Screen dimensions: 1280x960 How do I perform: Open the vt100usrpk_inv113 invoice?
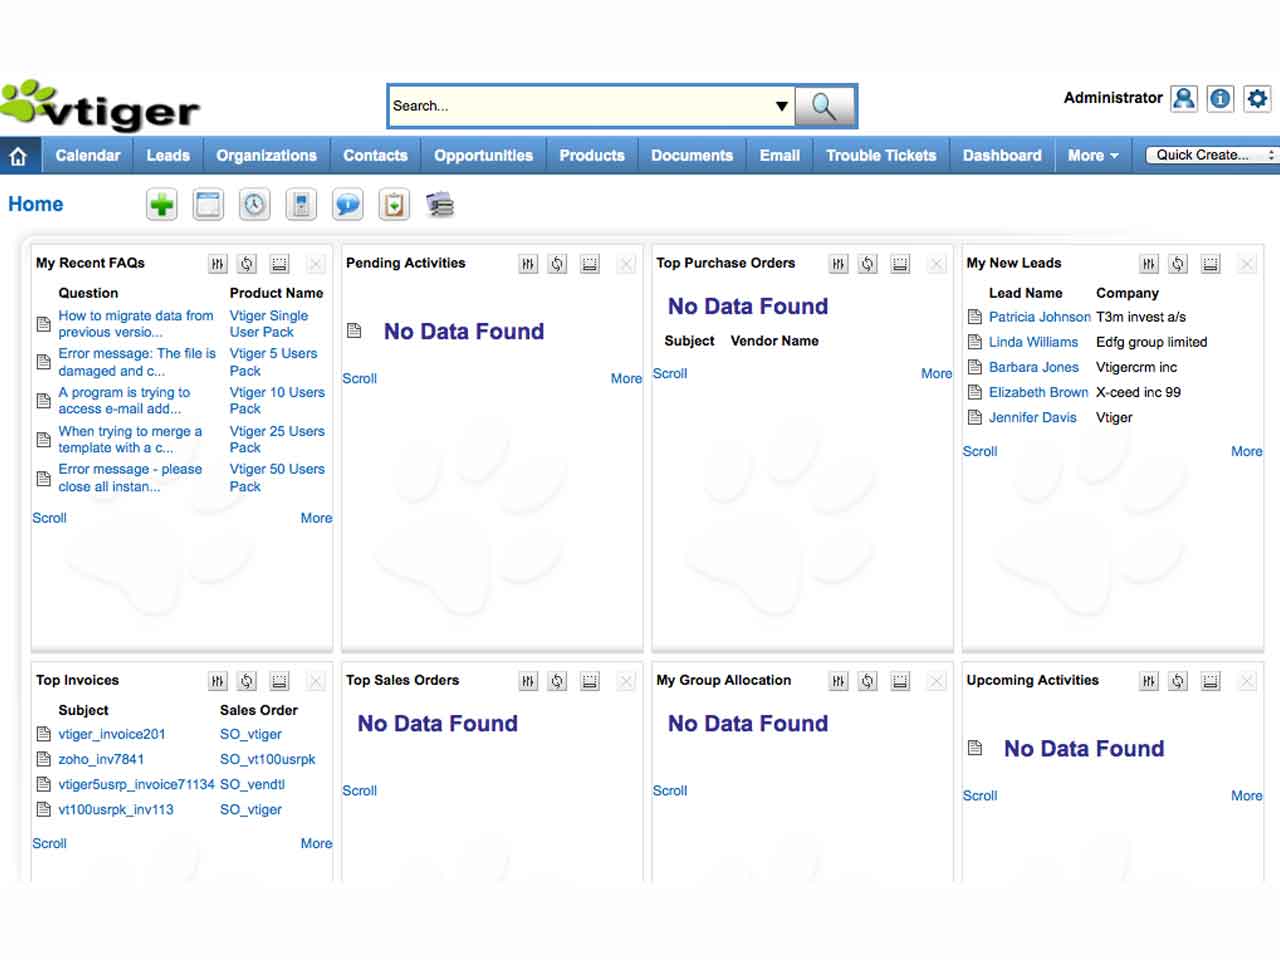tap(116, 809)
